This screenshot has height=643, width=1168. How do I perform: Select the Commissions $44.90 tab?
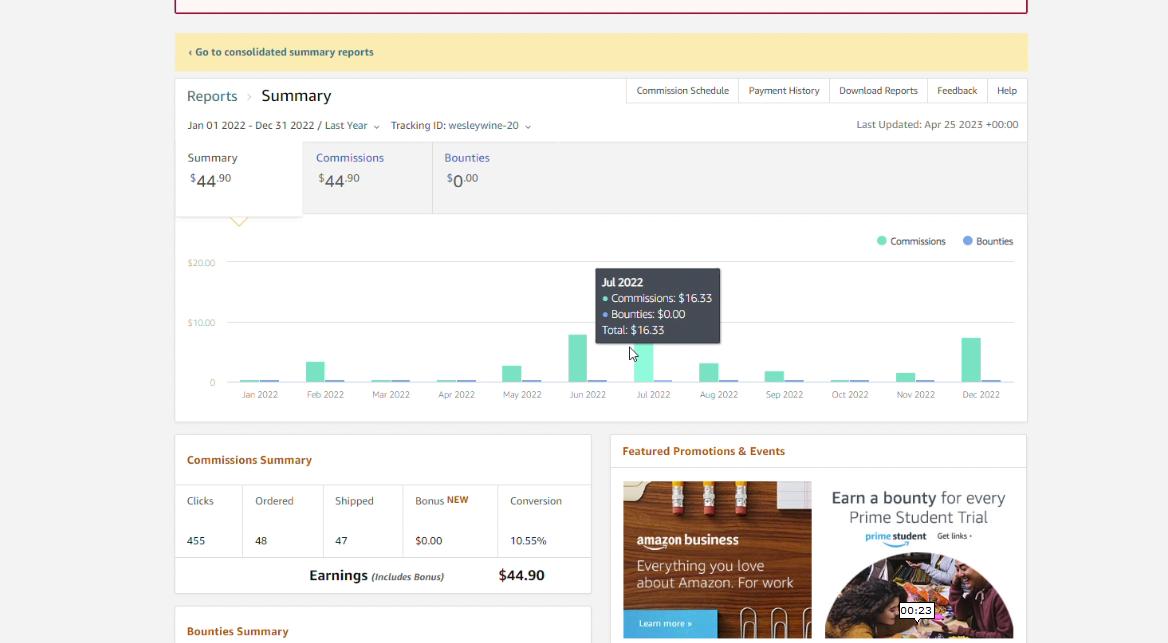point(367,178)
